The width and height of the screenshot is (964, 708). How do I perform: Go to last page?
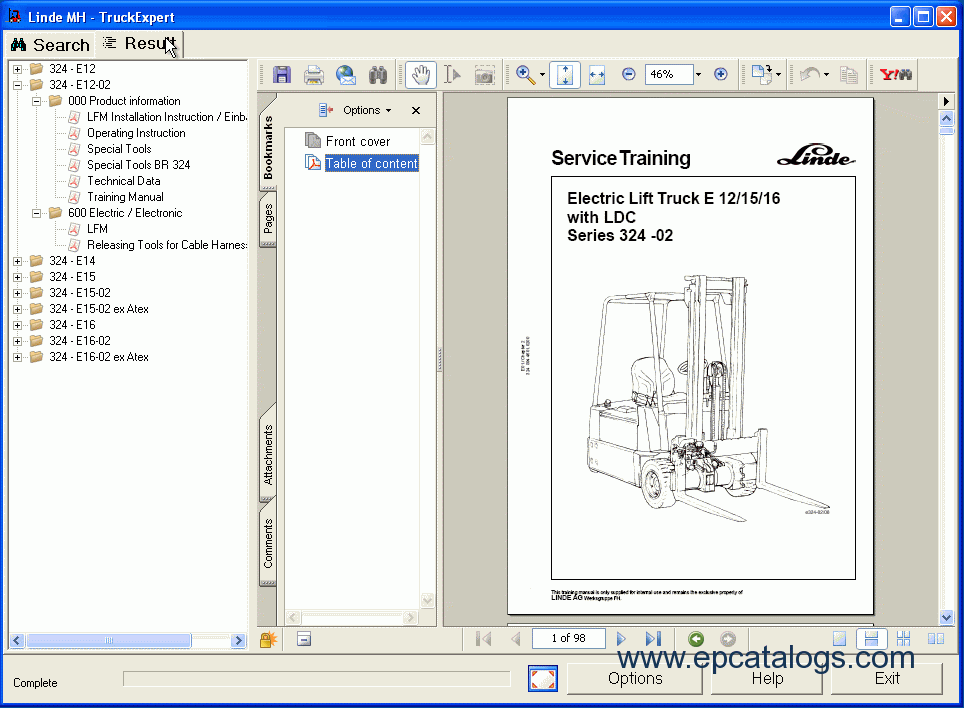click(x=653, y=639)
